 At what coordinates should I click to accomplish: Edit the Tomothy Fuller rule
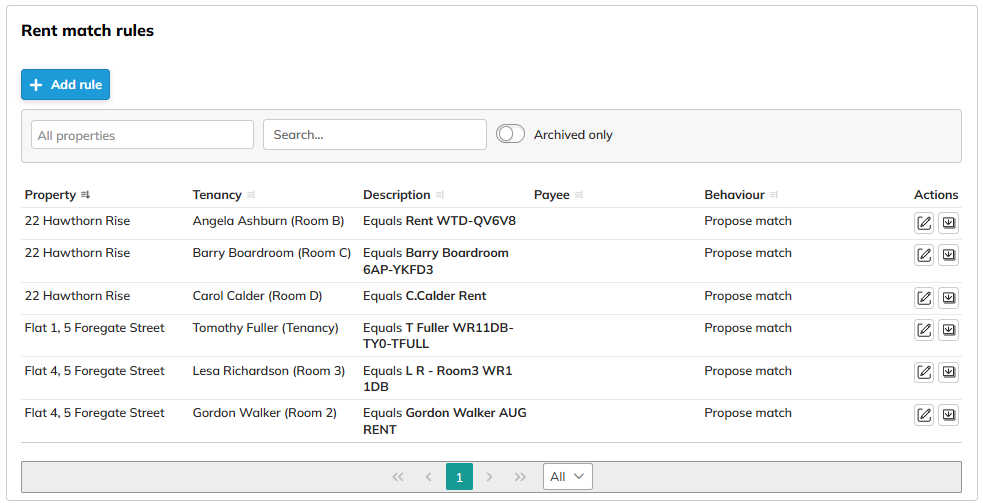[x=924, y=330]
